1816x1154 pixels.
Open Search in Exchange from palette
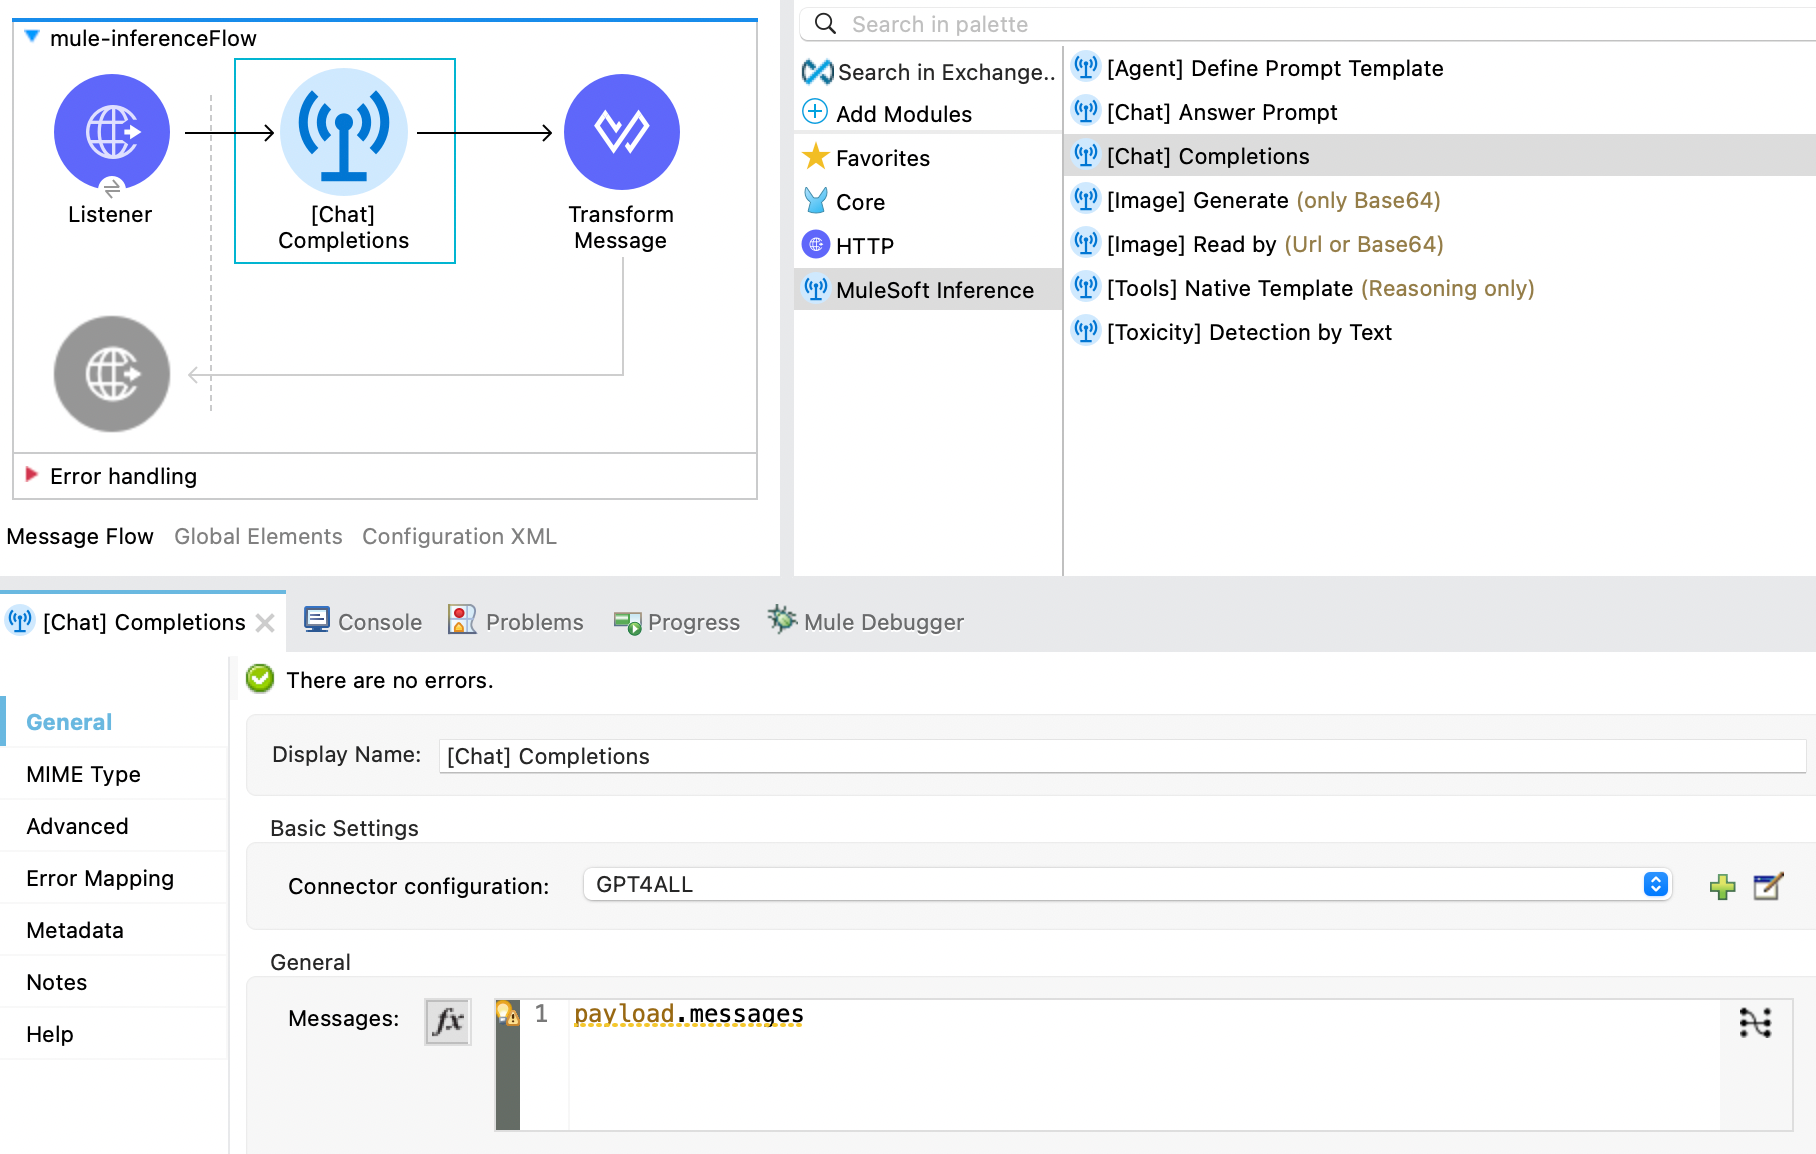point(929,72)
